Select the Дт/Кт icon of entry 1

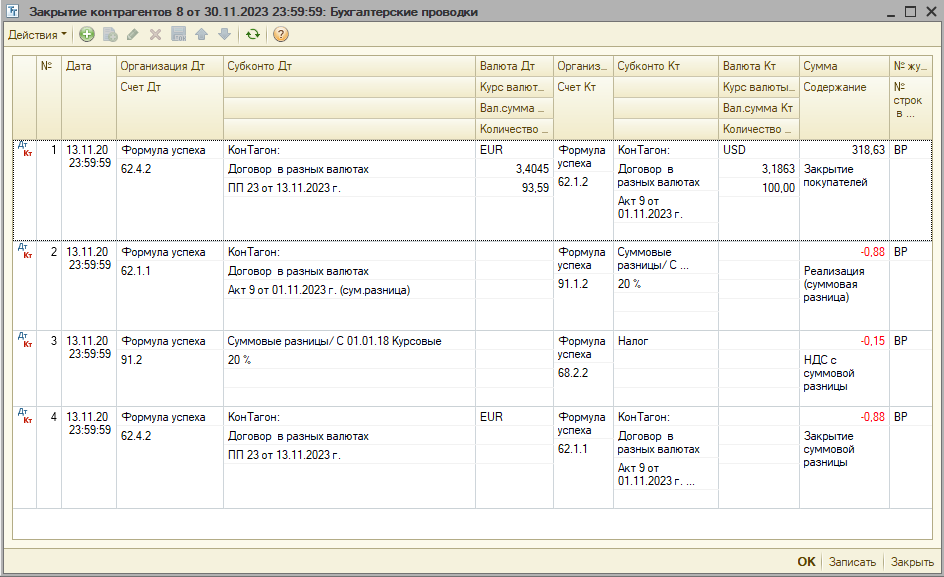pyautogui.click(x=24, y=150)
